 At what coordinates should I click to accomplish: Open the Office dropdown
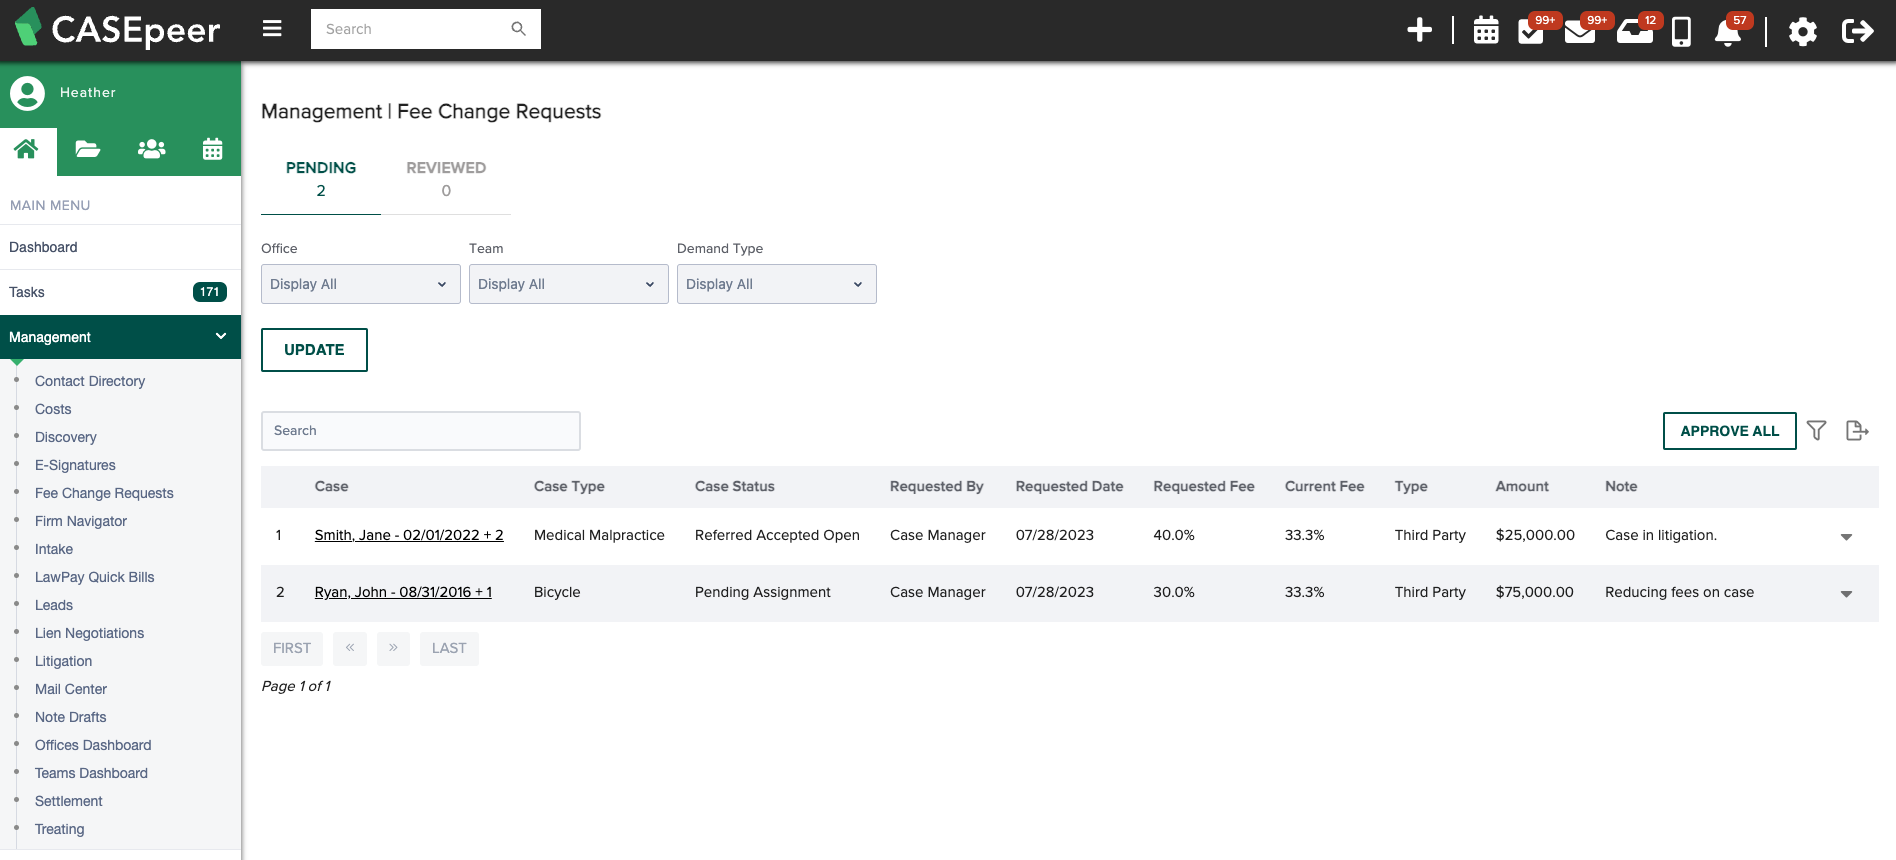coord(360,284)
